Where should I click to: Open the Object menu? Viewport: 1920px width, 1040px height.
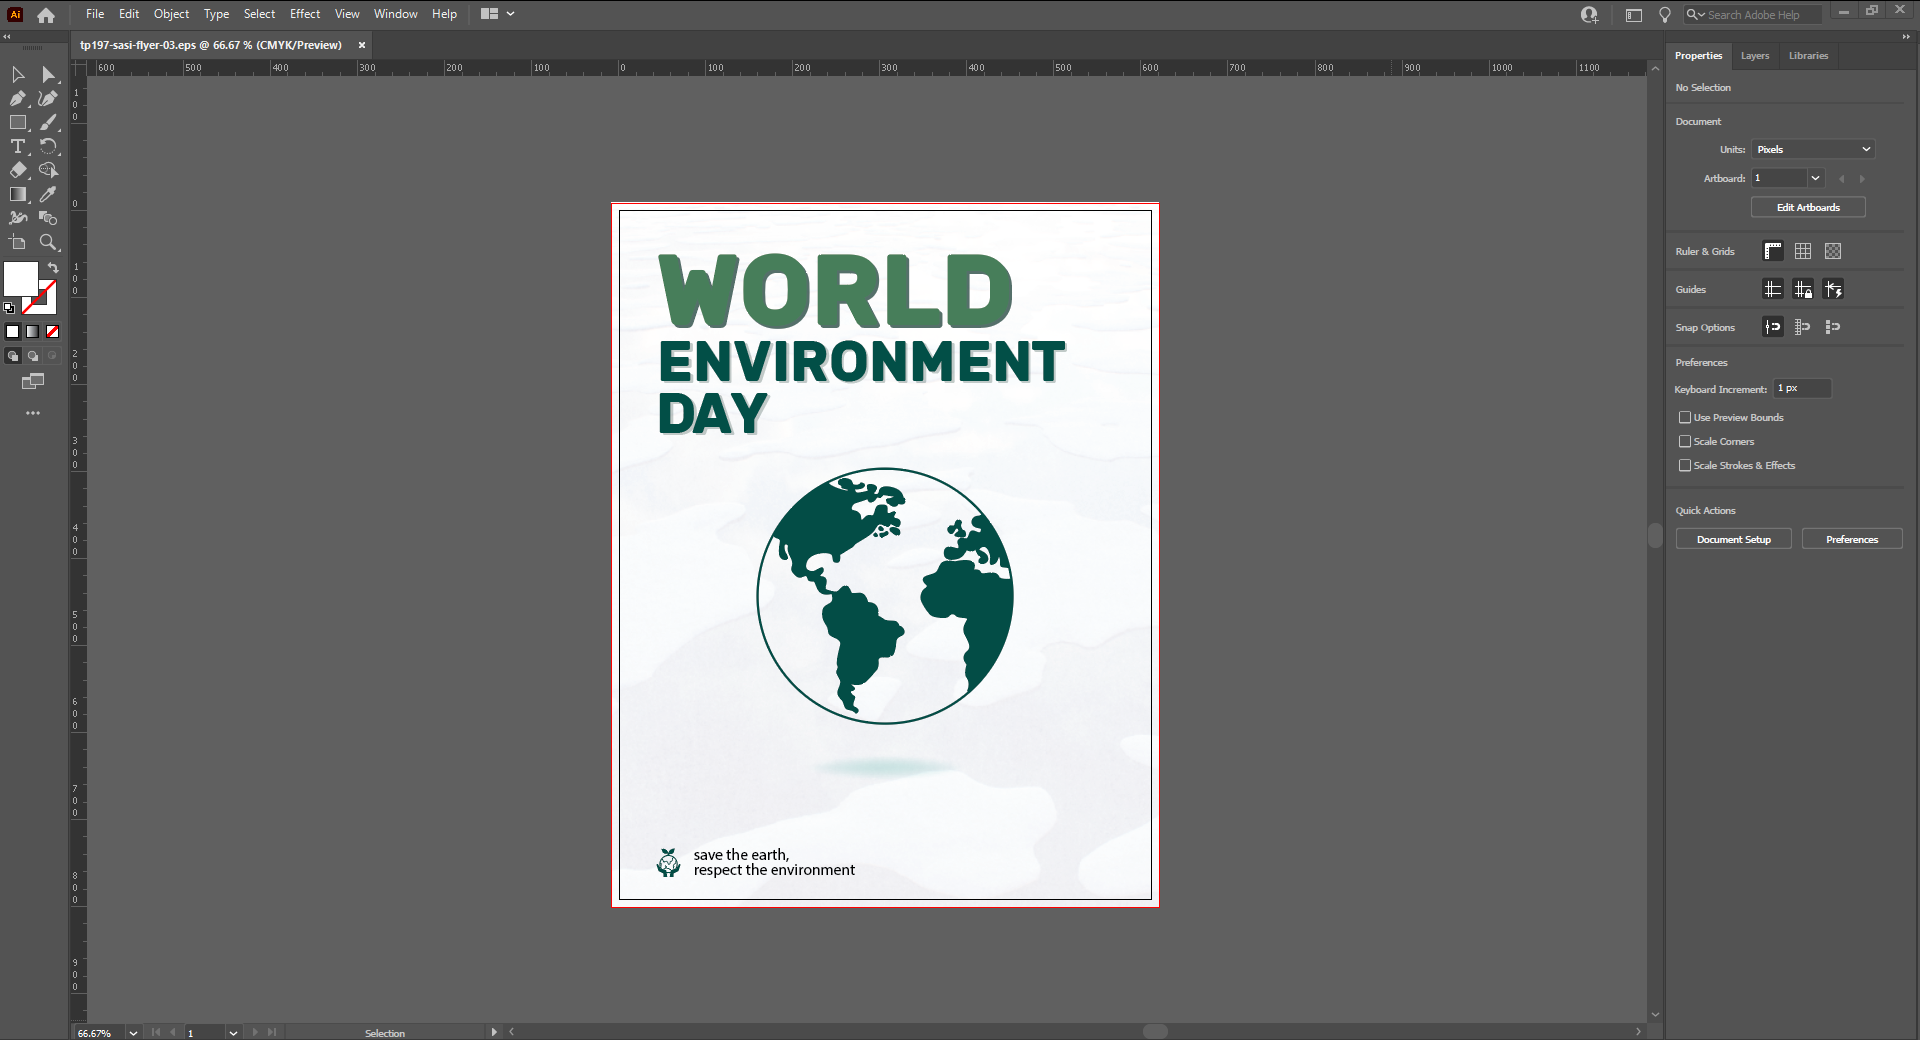point(171,14)
